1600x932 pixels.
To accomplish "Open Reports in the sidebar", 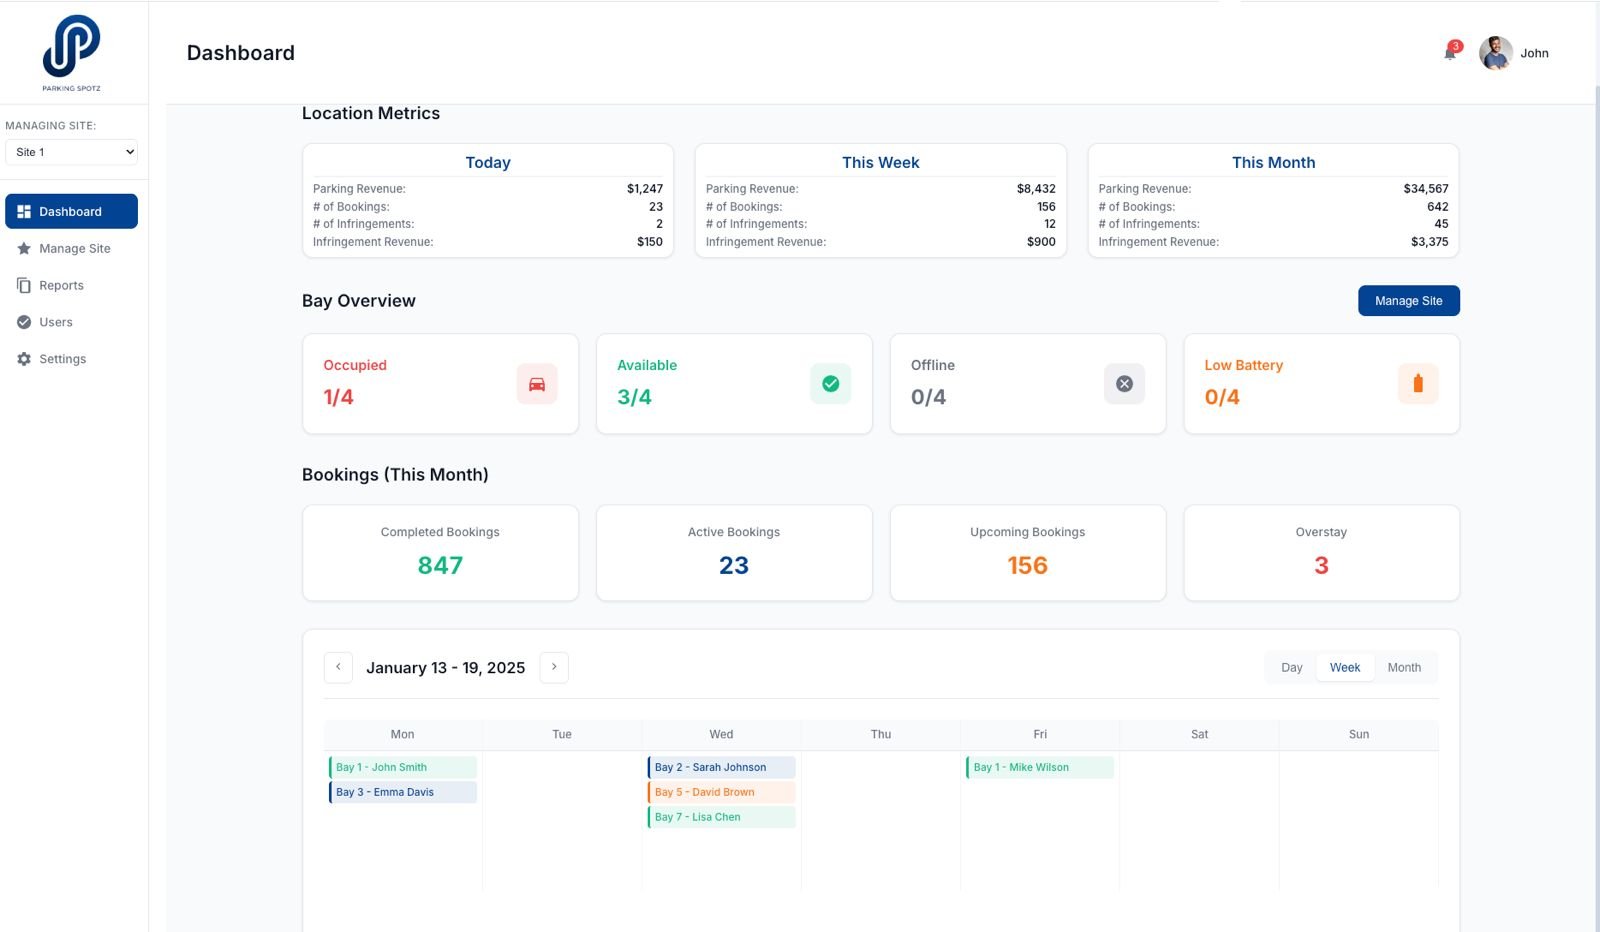I will [71, 286].
